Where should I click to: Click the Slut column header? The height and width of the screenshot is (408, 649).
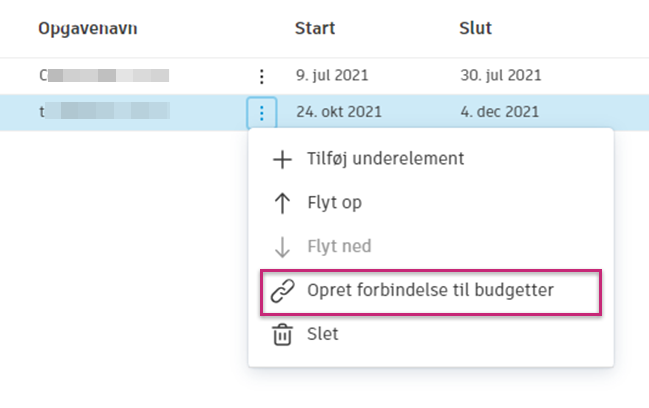tap(474, 28)
